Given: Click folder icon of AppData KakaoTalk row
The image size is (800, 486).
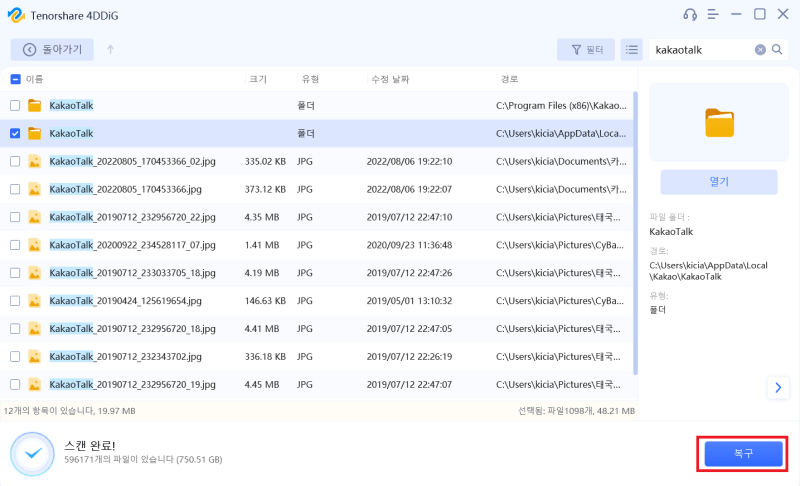Looking at the screenshot, I should pos(35,134).
